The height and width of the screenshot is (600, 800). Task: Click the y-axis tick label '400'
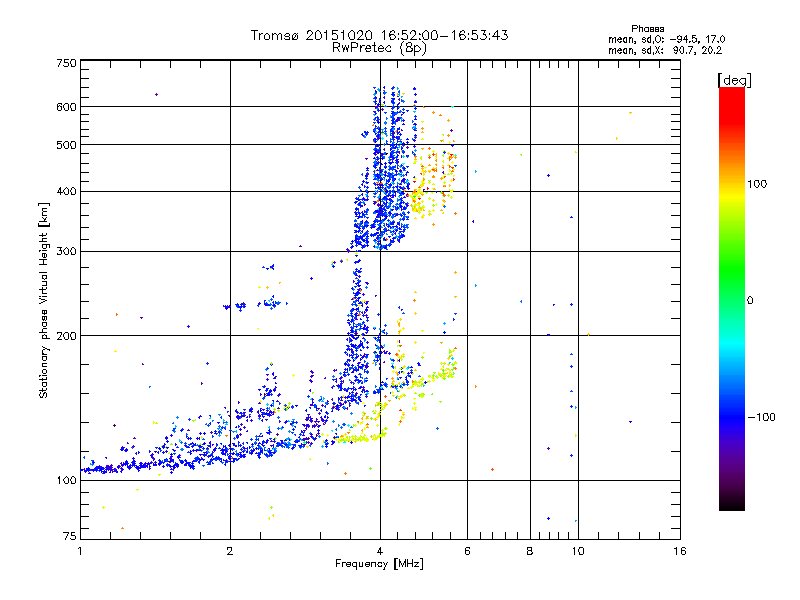pos(66,192)
